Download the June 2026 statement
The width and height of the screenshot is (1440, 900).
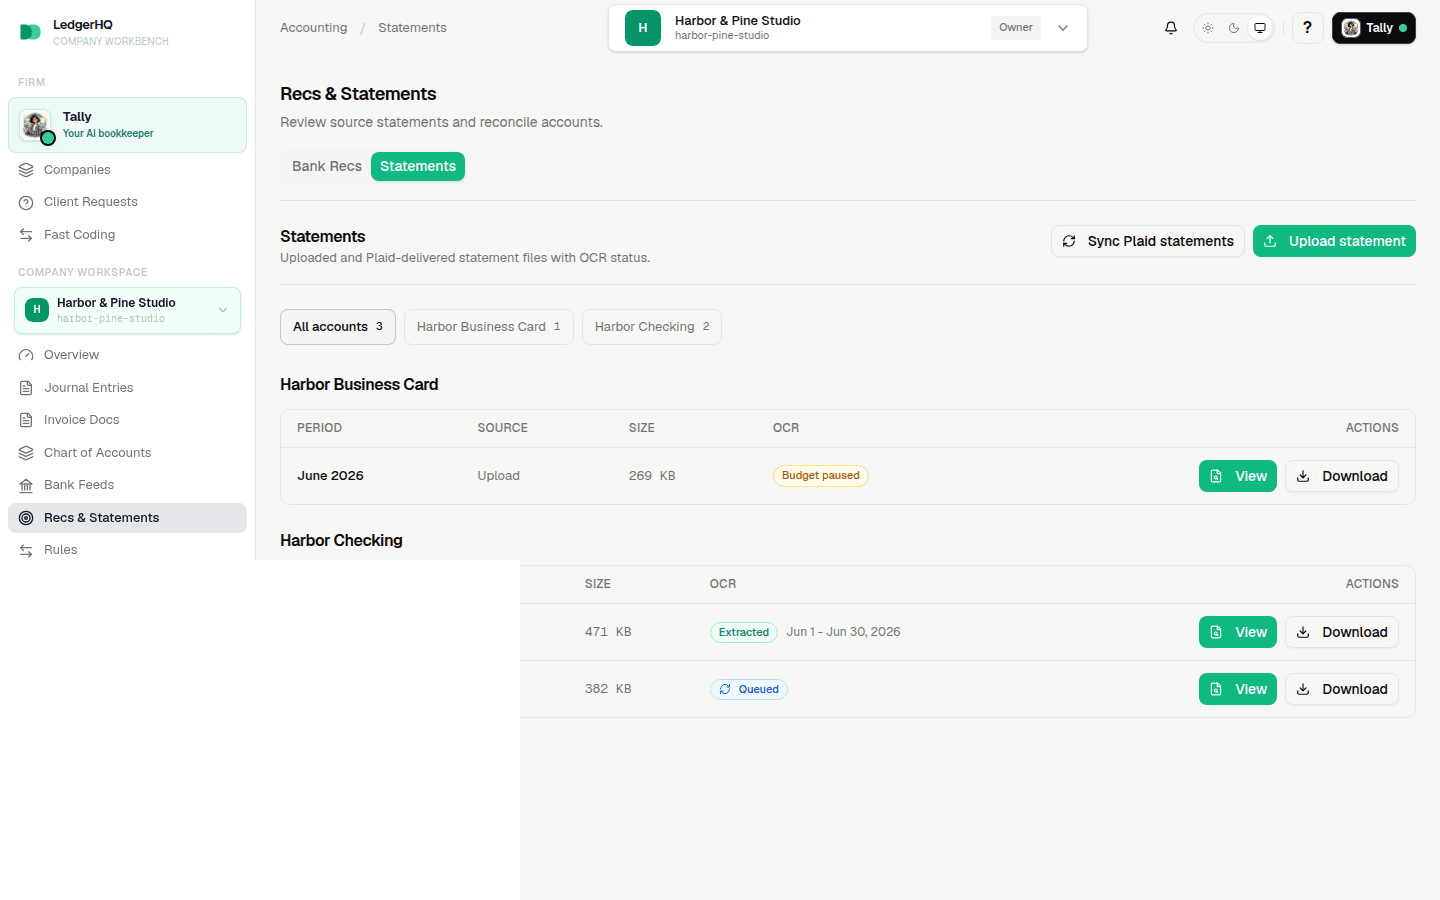pos(1342,476)
